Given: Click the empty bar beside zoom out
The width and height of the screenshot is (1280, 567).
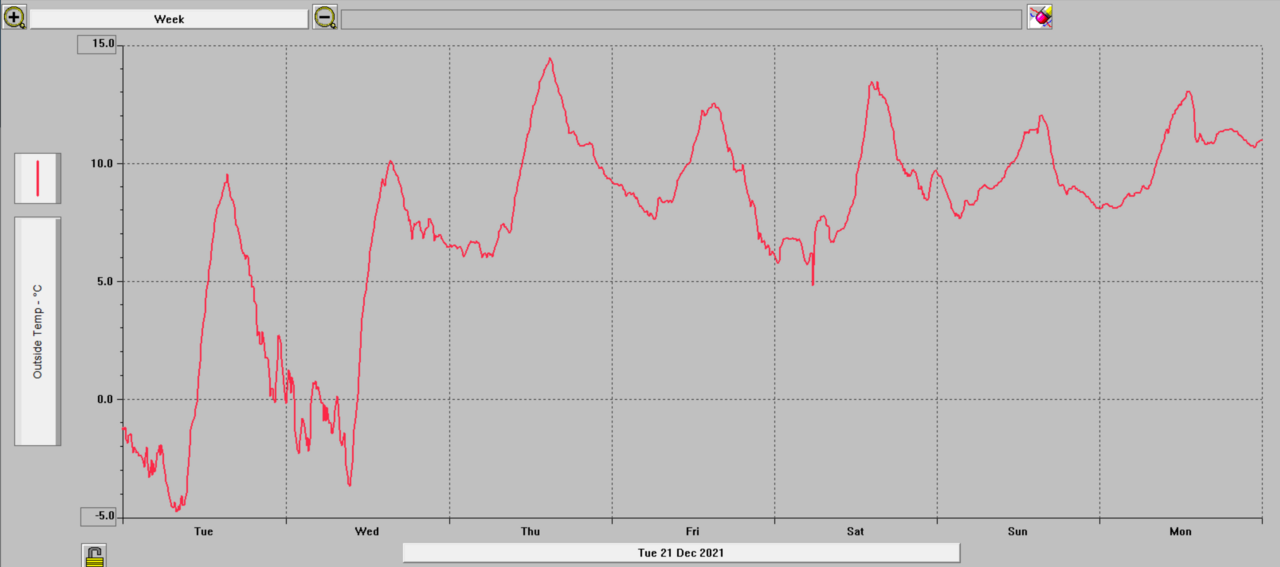Looking at the screenshot, I should [681, 20].
